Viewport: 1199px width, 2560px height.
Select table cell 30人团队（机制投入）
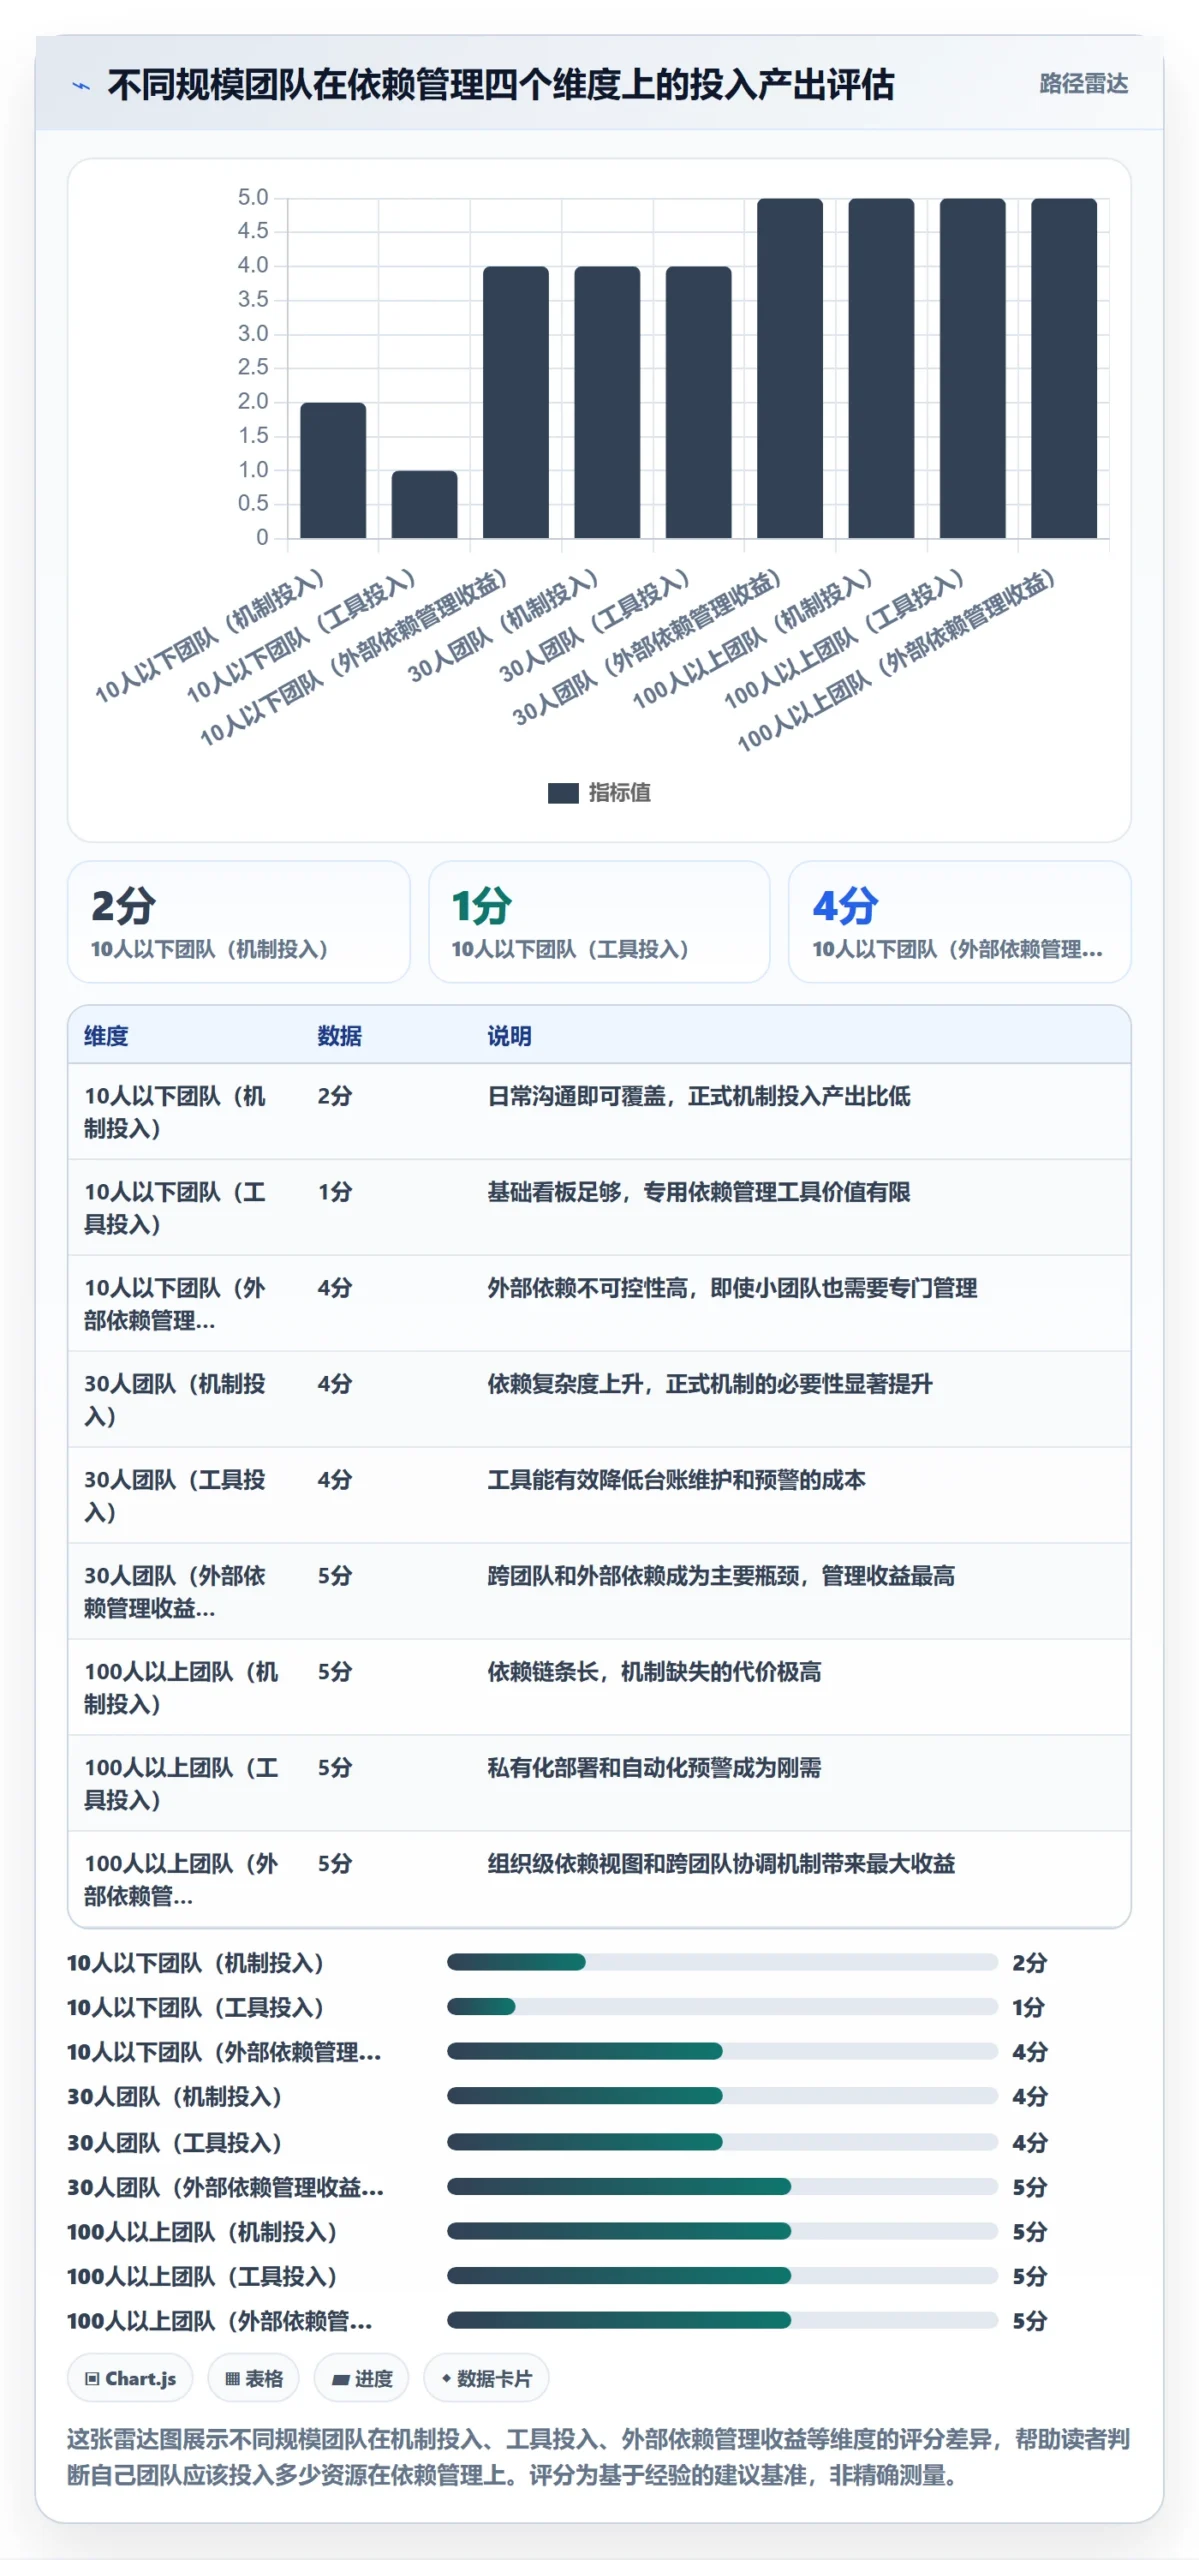[175, 1399]
